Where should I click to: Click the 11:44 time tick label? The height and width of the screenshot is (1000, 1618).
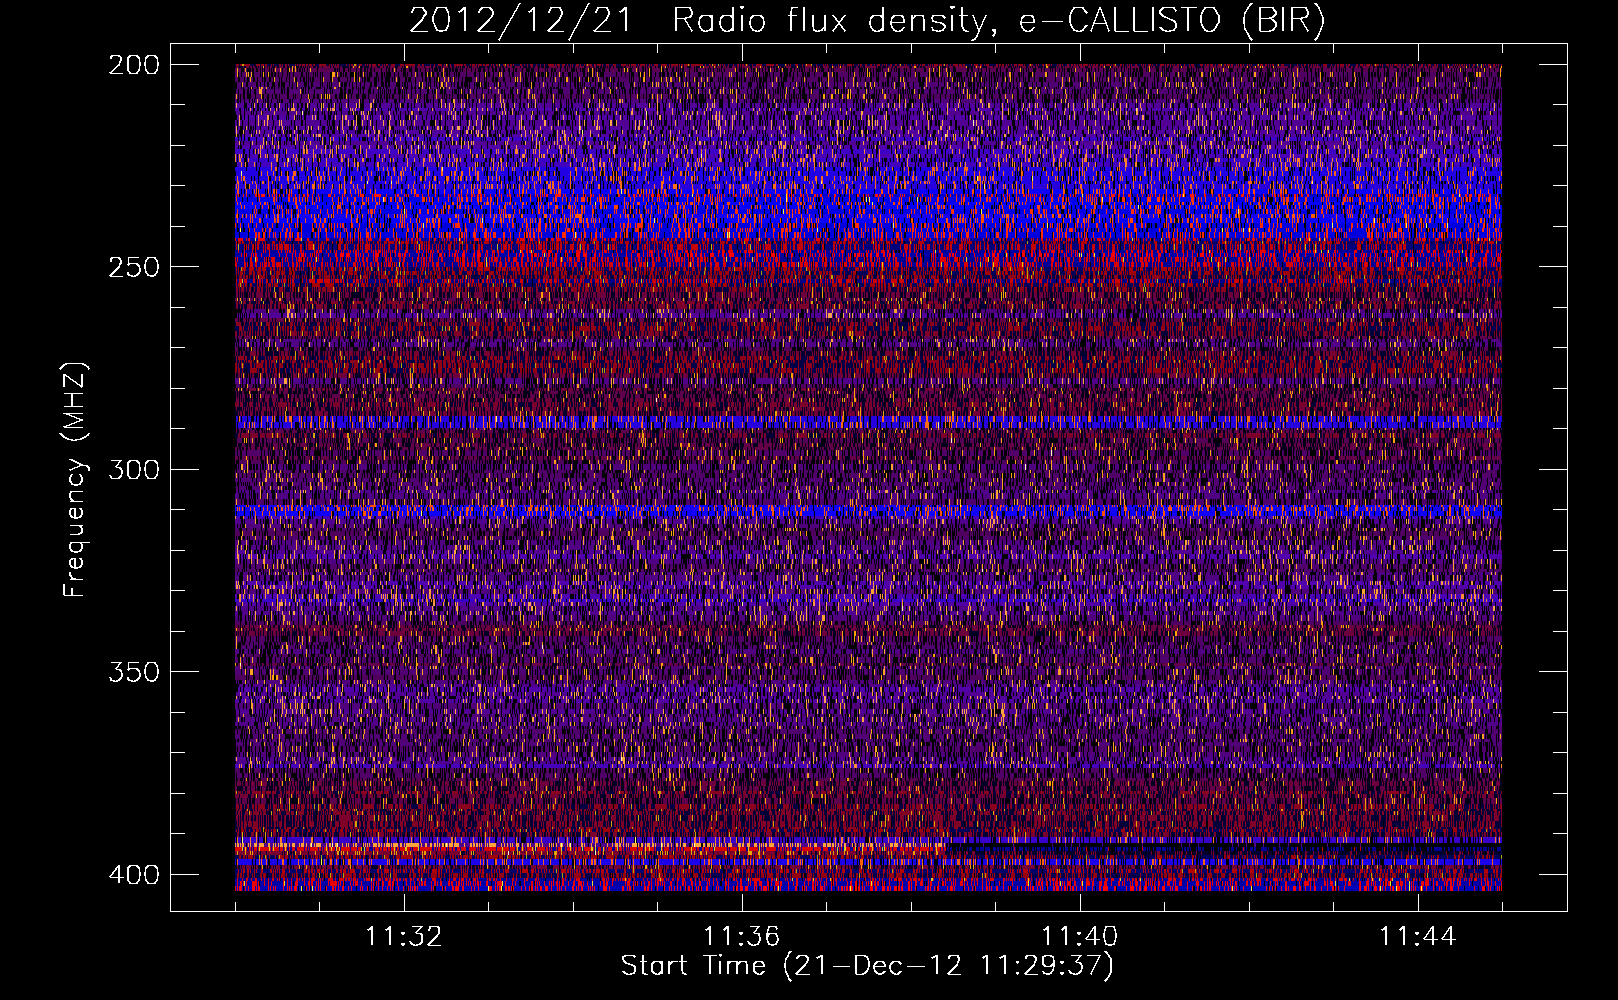(x=1418, y=937)
